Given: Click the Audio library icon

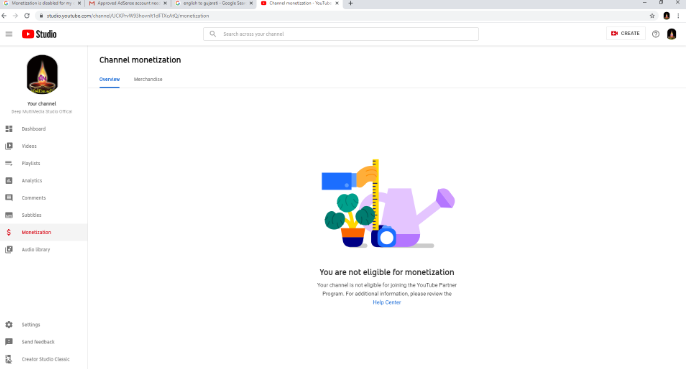Looking at the screenshot, I should tap(9, 250).
